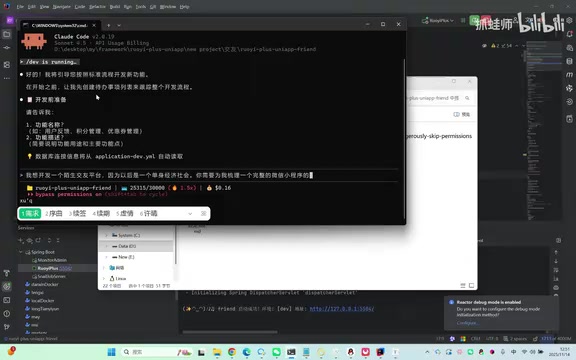Screen dimensions: 576x360
Task: Open the RuoyiPlus run configuration dropdown
Action: click(x=438, y=21)
